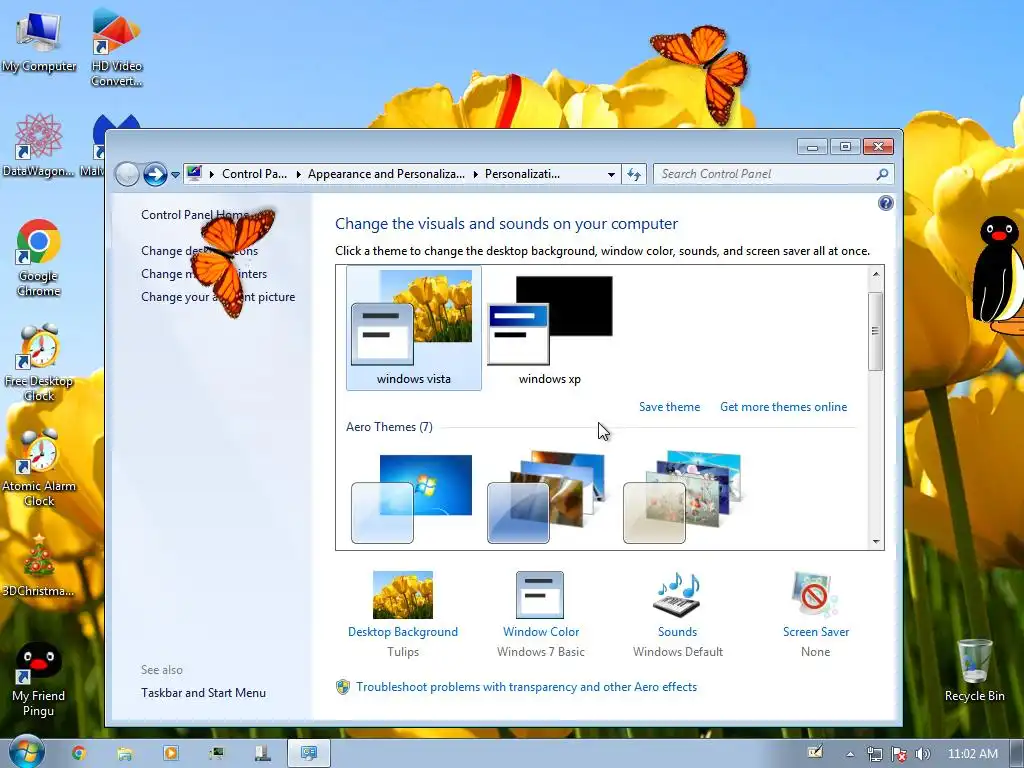Open Atomic Alarm Clock shortcut

(x=39, y=468)
